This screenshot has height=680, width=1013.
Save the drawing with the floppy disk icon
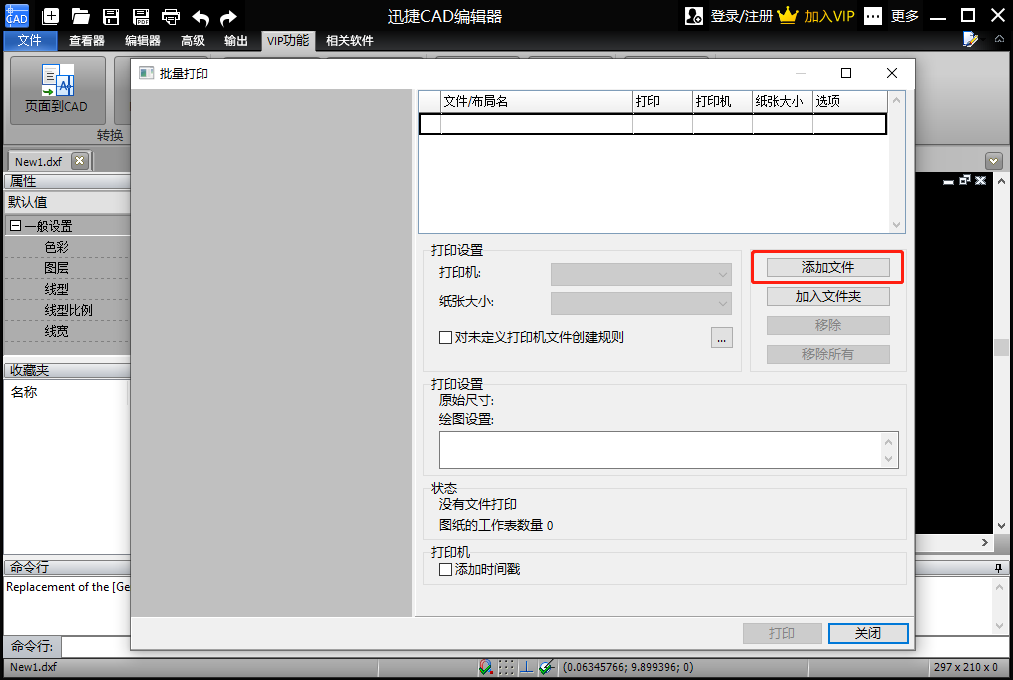(x=111, y=16)
